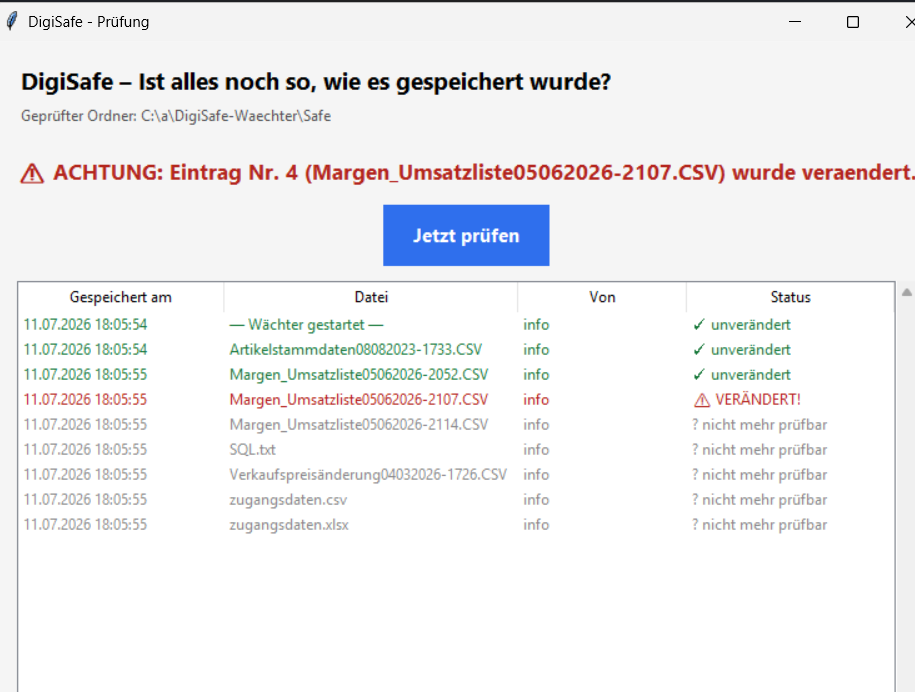This screenshot has width=915, height=692.
Task: Click the red timestamp 11.07.2026 18:05:55
Action: coord(85,400)
